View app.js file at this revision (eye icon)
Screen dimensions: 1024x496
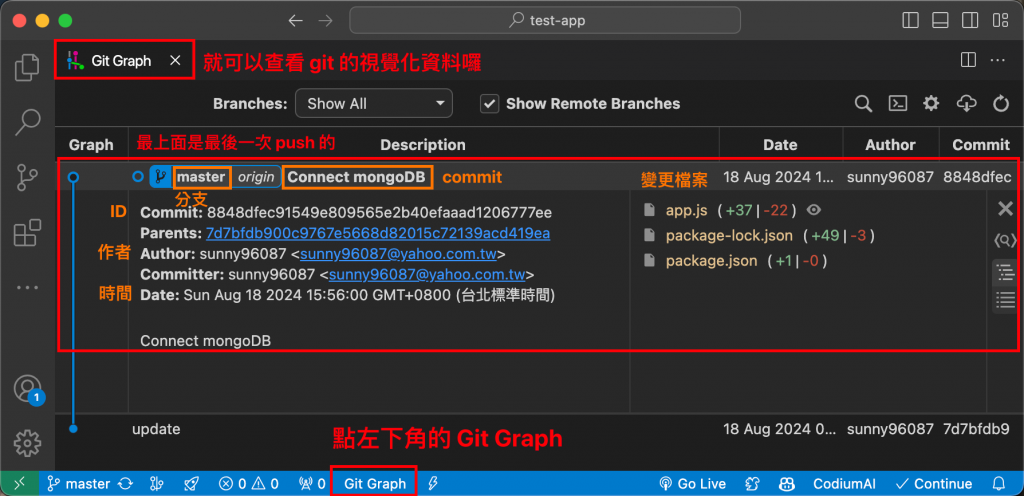(814, 210)
